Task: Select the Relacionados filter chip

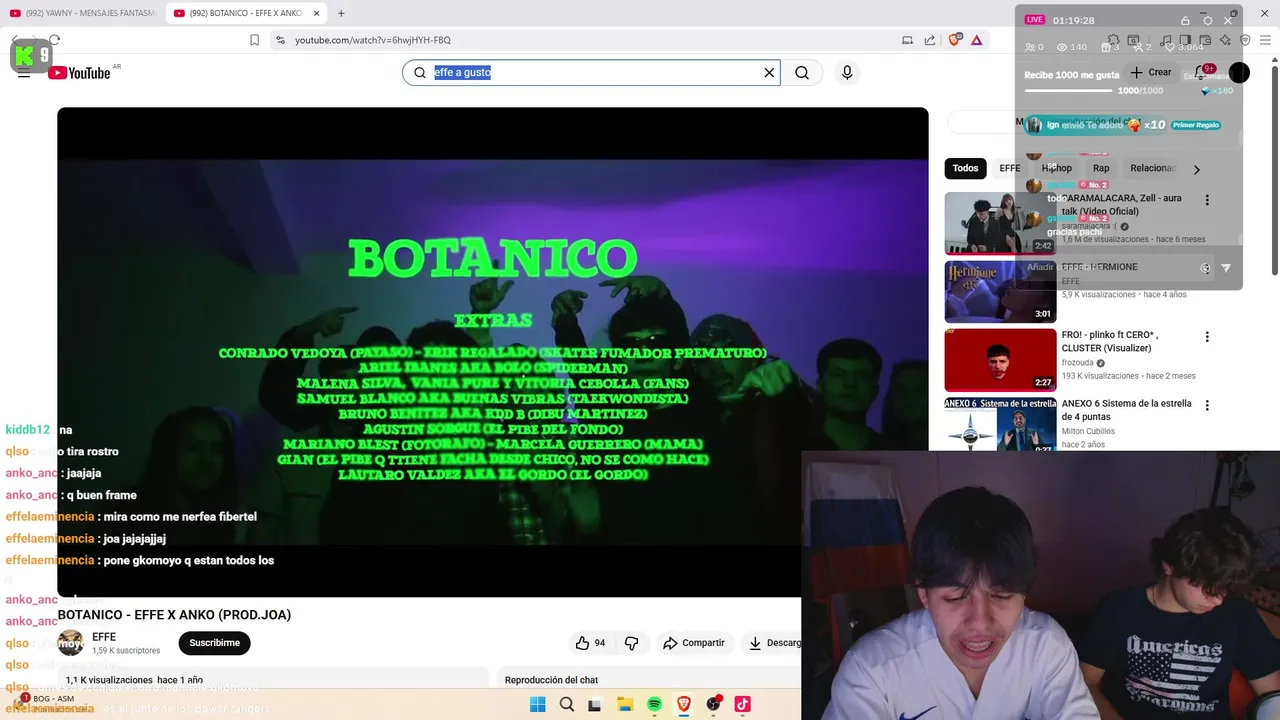Action: [1153, 168]
